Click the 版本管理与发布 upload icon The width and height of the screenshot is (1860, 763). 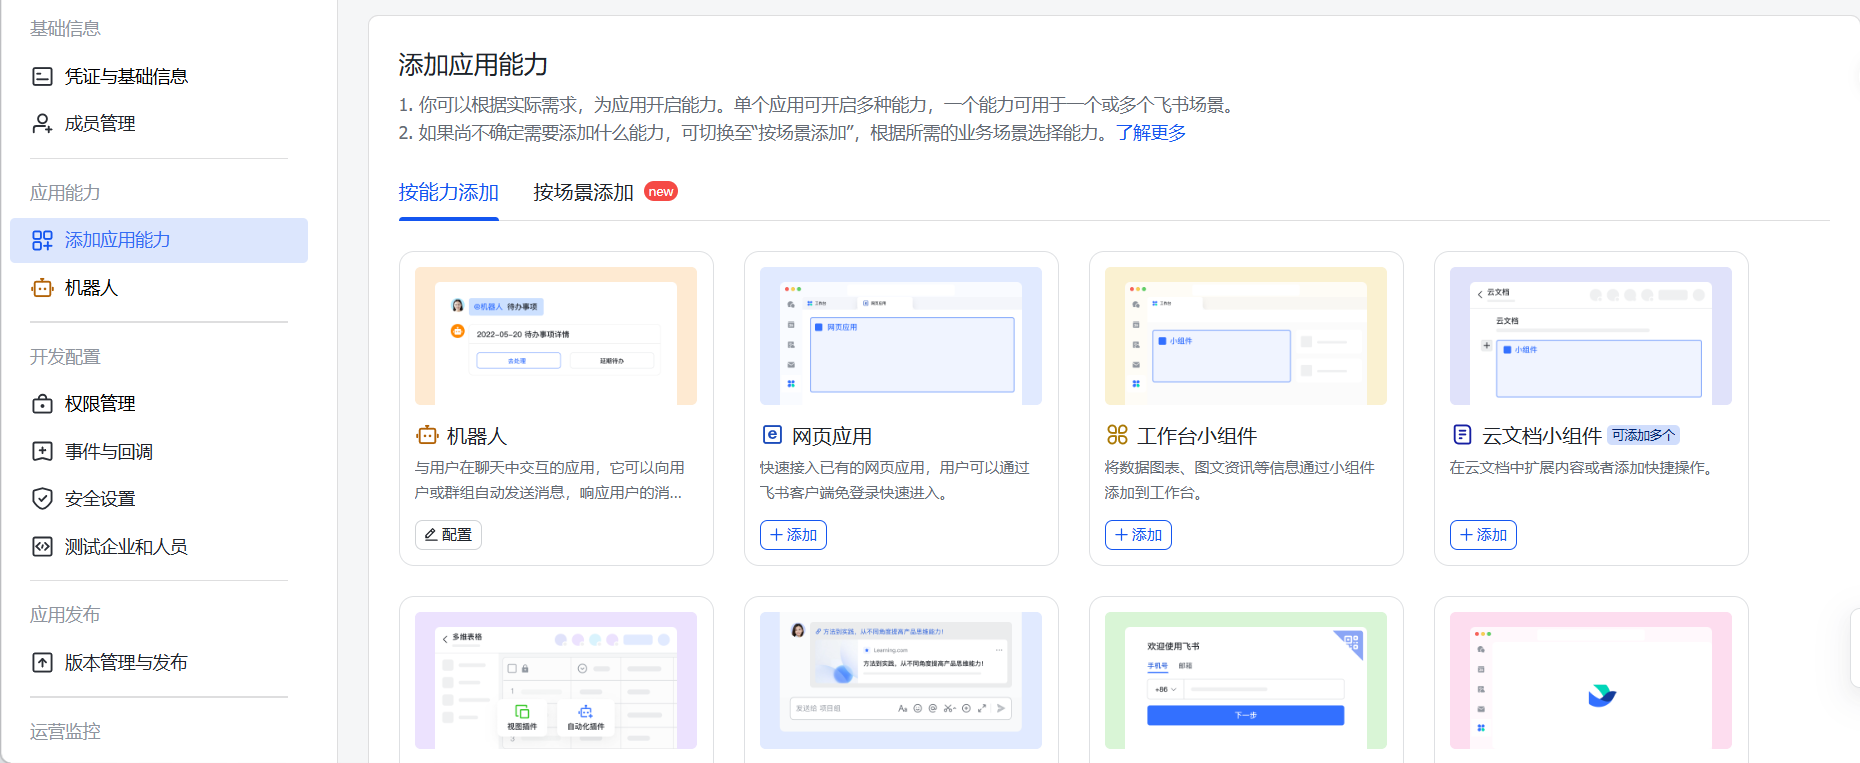(42, 663)
